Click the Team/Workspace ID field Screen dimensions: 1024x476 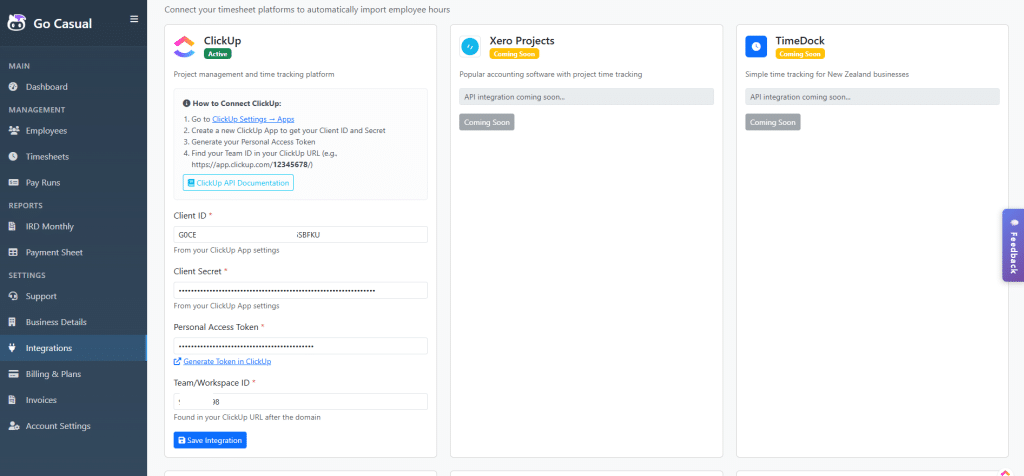pyautogui.click(x=300, y=401)
